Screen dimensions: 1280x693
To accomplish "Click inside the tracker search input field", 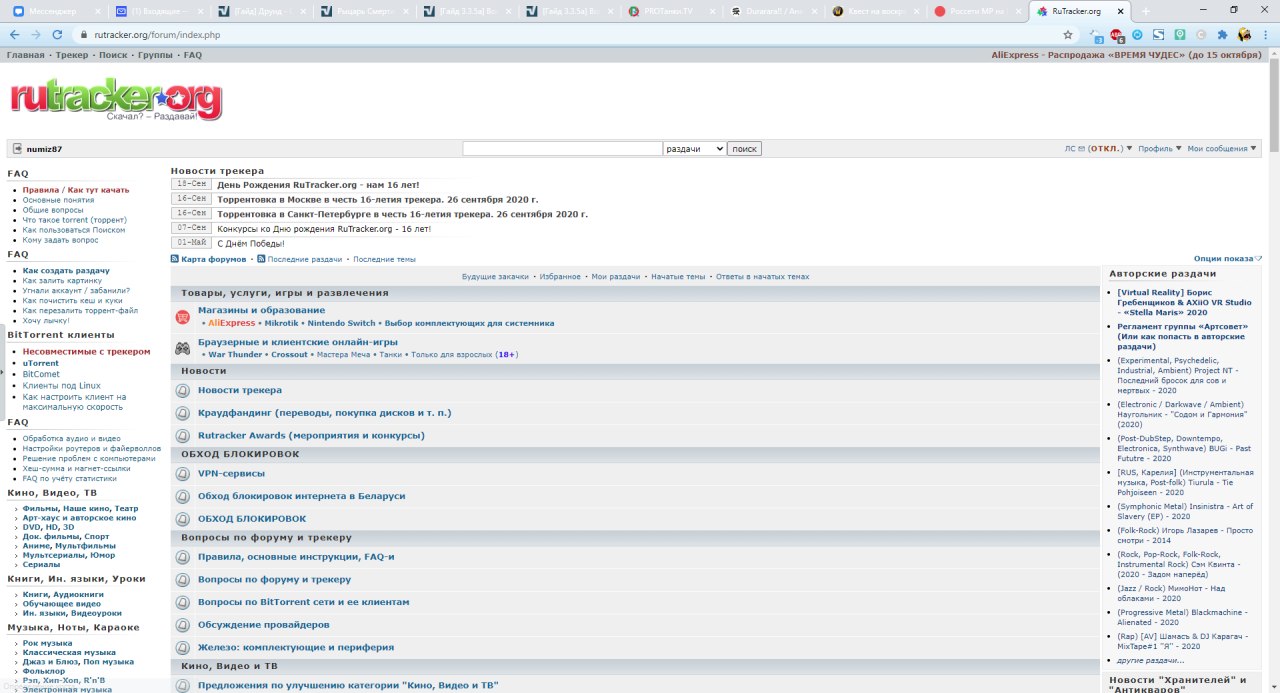I will click(562, 149).
